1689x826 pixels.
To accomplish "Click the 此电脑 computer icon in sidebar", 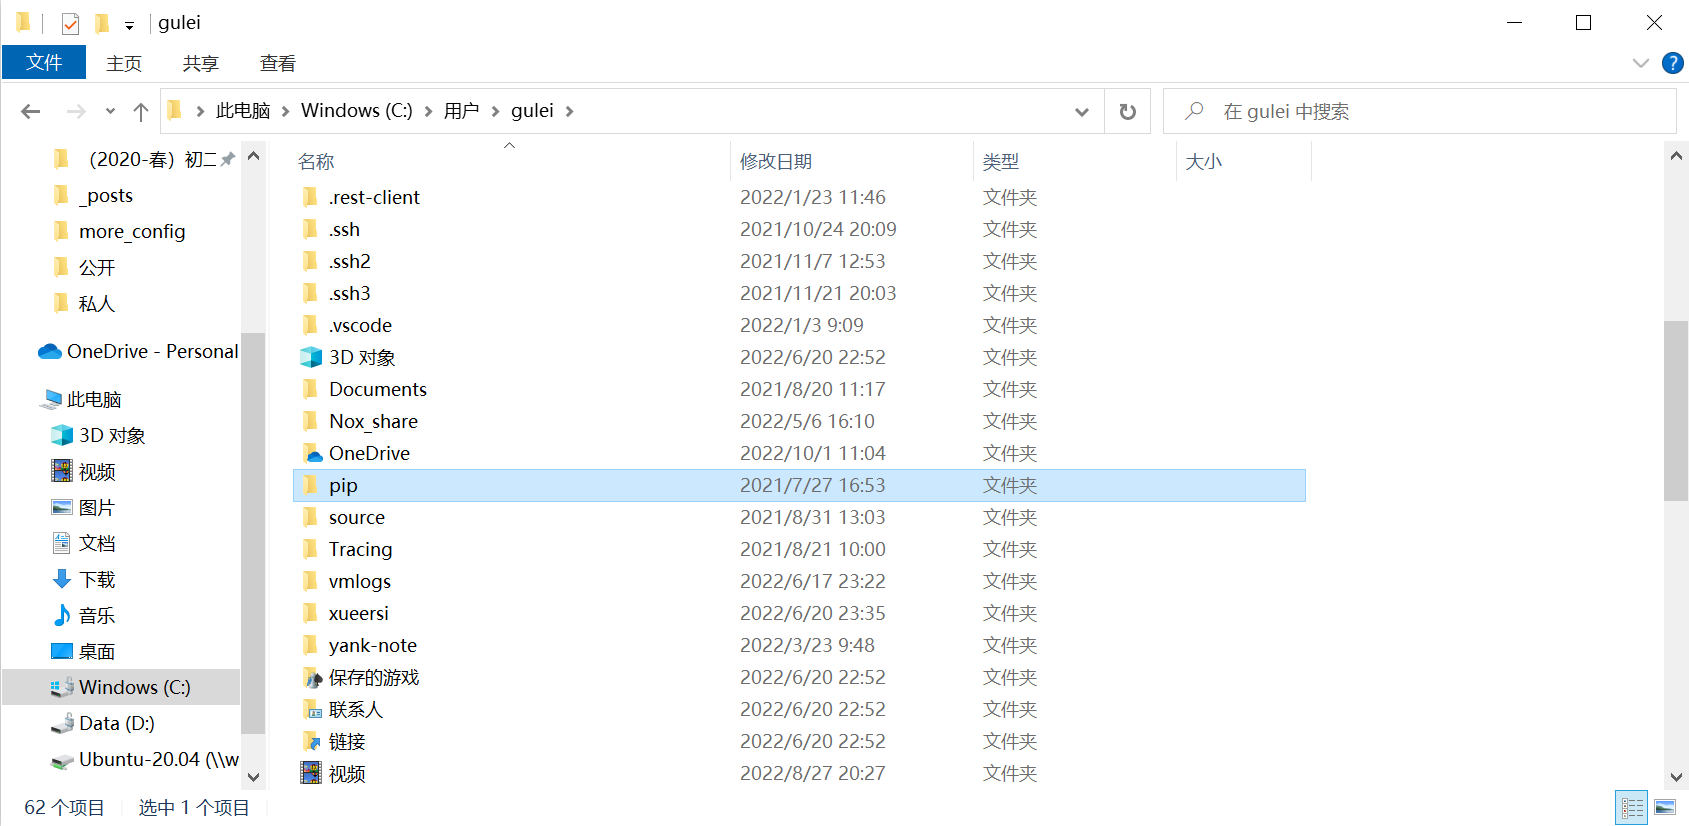I will coord(51,399).
